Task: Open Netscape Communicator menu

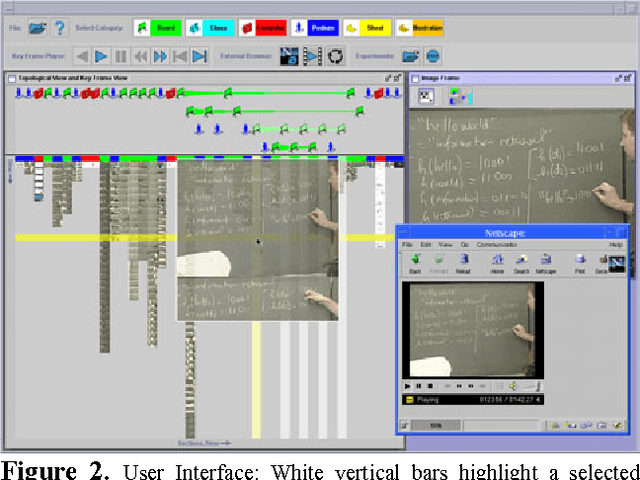Action: (497, 244)
